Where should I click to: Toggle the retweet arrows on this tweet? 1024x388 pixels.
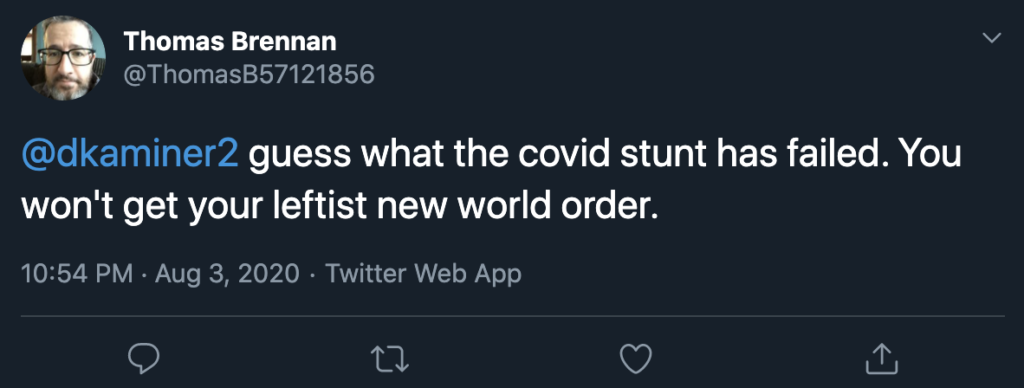click(x=389, y=359)
